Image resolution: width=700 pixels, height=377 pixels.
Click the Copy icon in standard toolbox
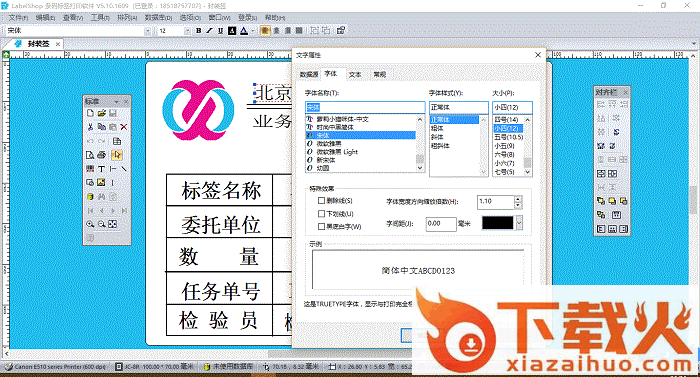101,127
